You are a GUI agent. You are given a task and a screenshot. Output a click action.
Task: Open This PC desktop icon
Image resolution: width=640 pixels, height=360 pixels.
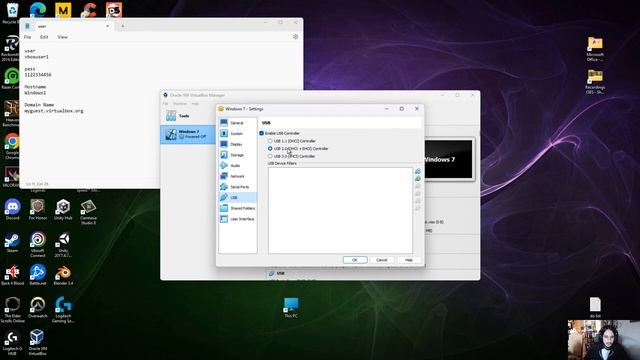click(291, 307)
